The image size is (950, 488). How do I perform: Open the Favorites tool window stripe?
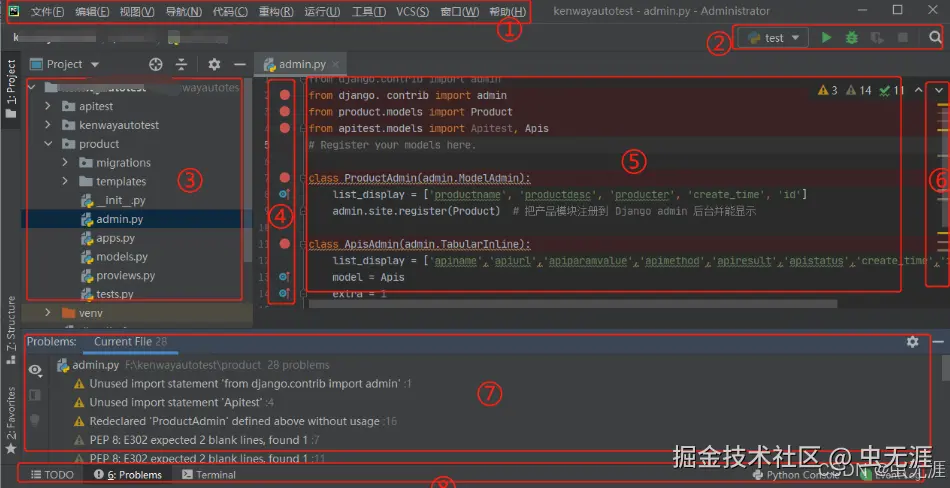click(x=11, y=421)
